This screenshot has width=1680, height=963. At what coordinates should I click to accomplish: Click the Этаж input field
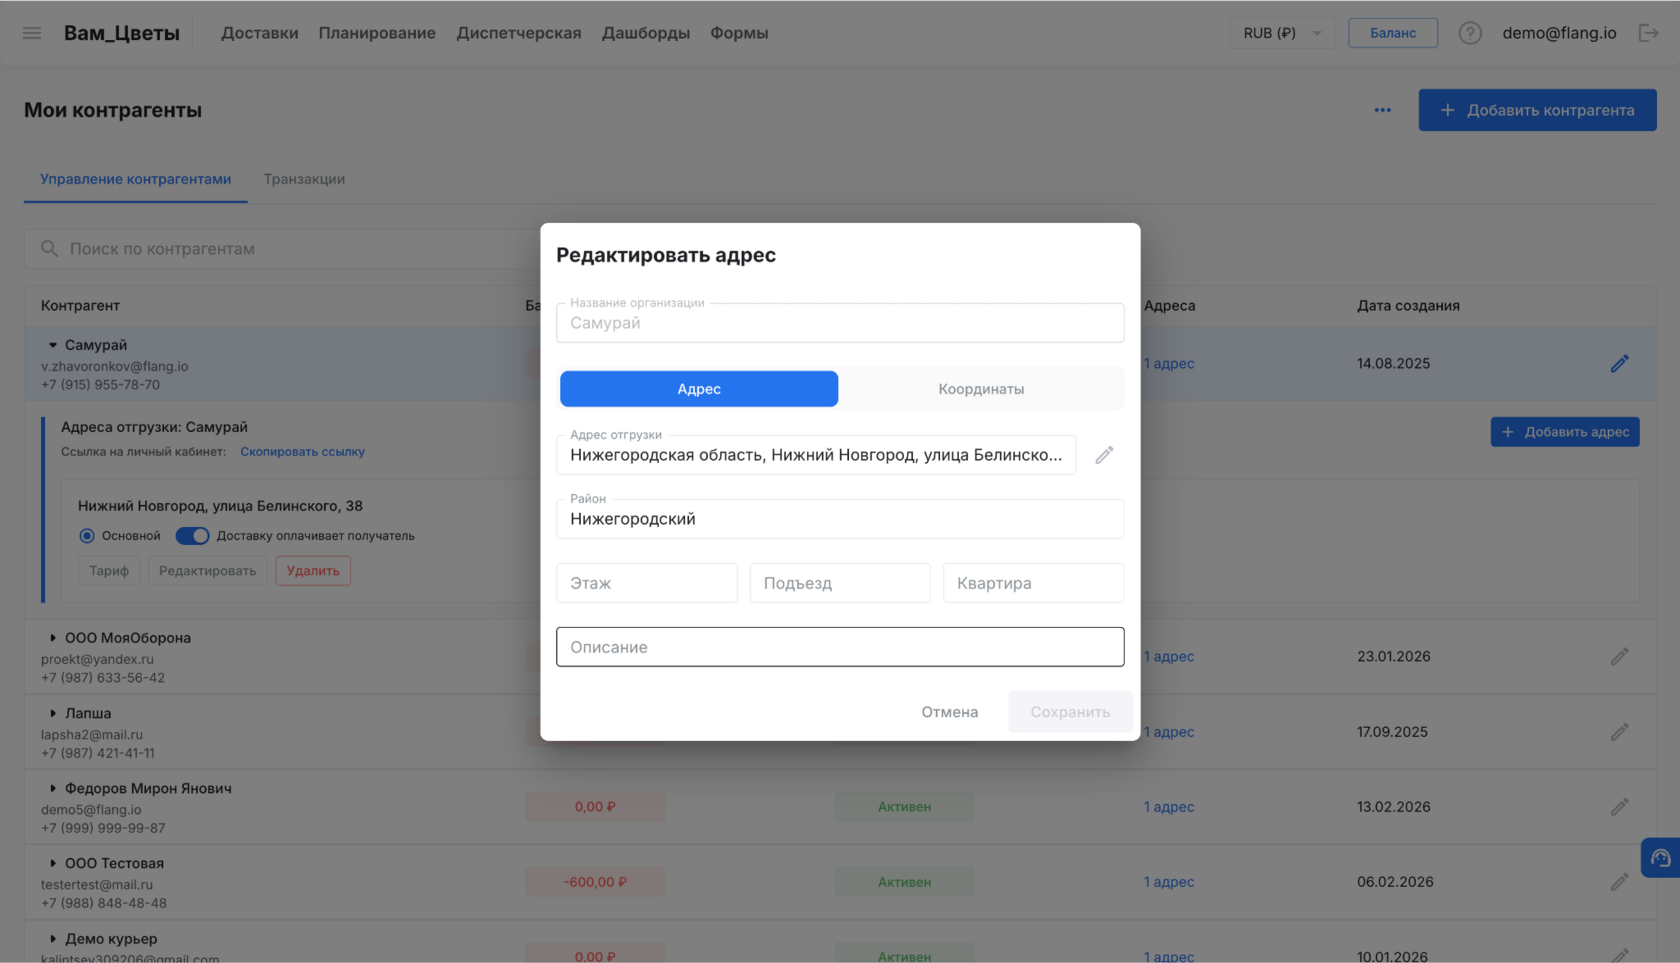click(x=647, y=583)
